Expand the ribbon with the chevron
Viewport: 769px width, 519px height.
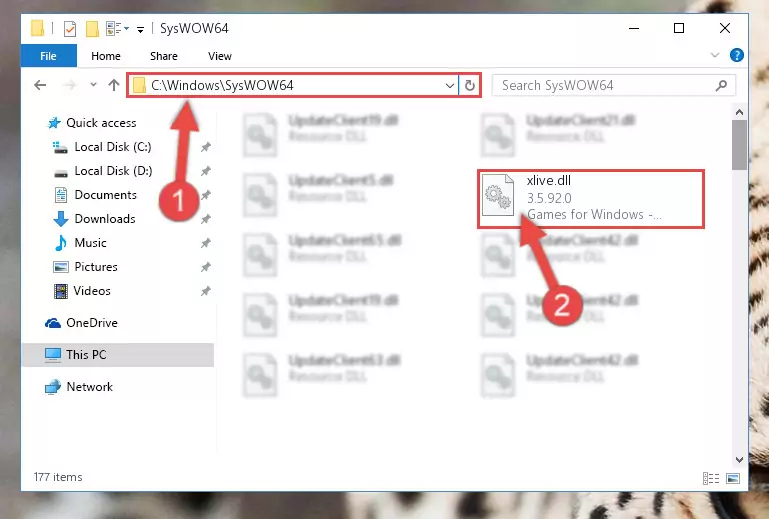coord(715,55)
